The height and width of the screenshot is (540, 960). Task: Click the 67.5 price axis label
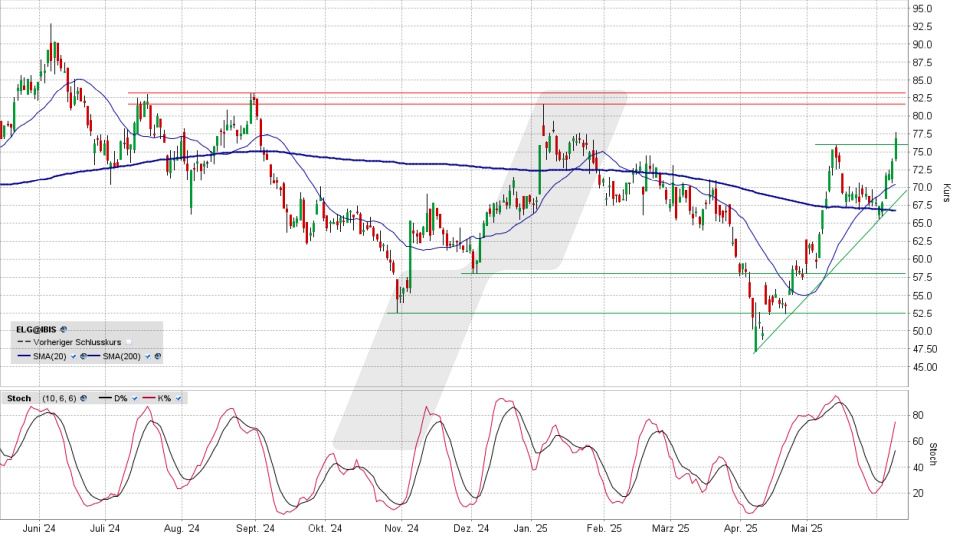point(922,206)
